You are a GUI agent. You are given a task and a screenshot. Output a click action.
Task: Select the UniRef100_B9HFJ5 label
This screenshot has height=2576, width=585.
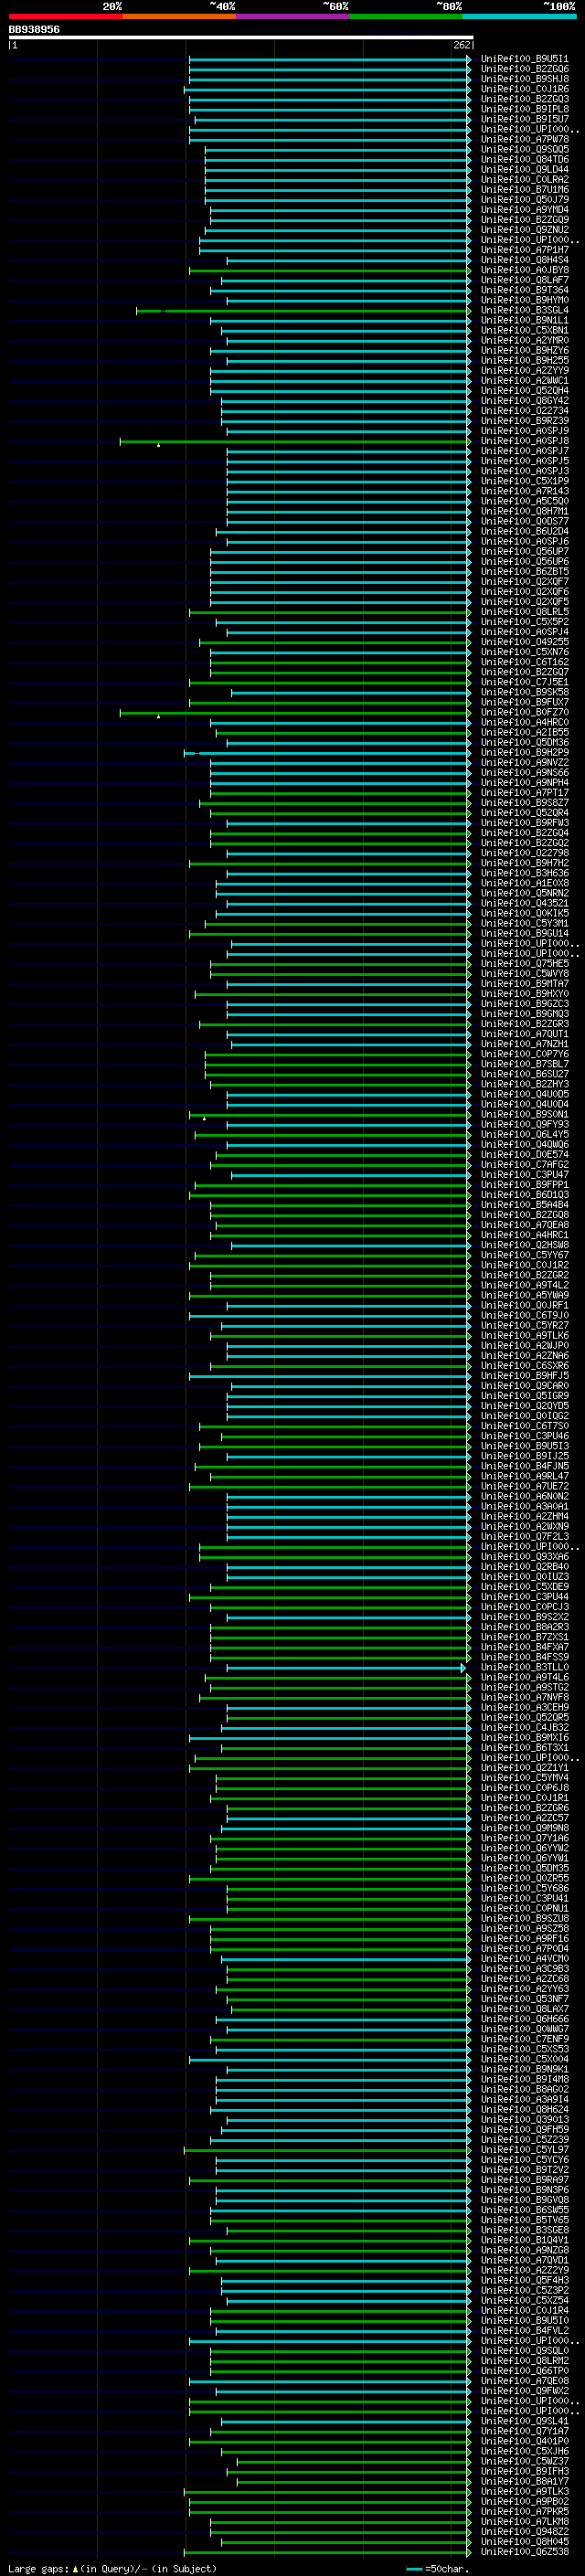[525, 1376]
